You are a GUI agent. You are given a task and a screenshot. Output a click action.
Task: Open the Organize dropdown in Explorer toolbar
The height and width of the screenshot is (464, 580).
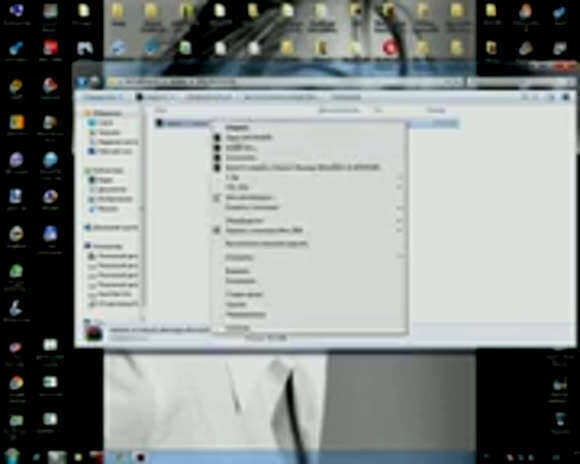pyautogui.click(x=102, y=97)
